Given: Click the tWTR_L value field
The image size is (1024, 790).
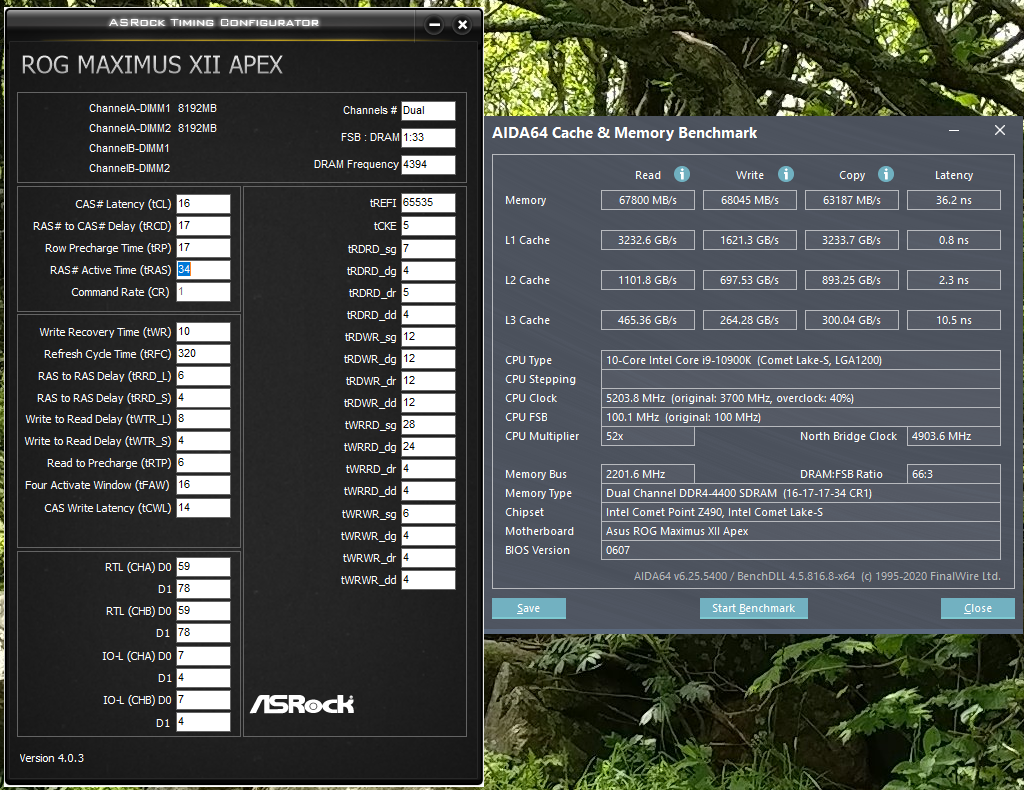Looking at the screenshot, I should point(203,419).
